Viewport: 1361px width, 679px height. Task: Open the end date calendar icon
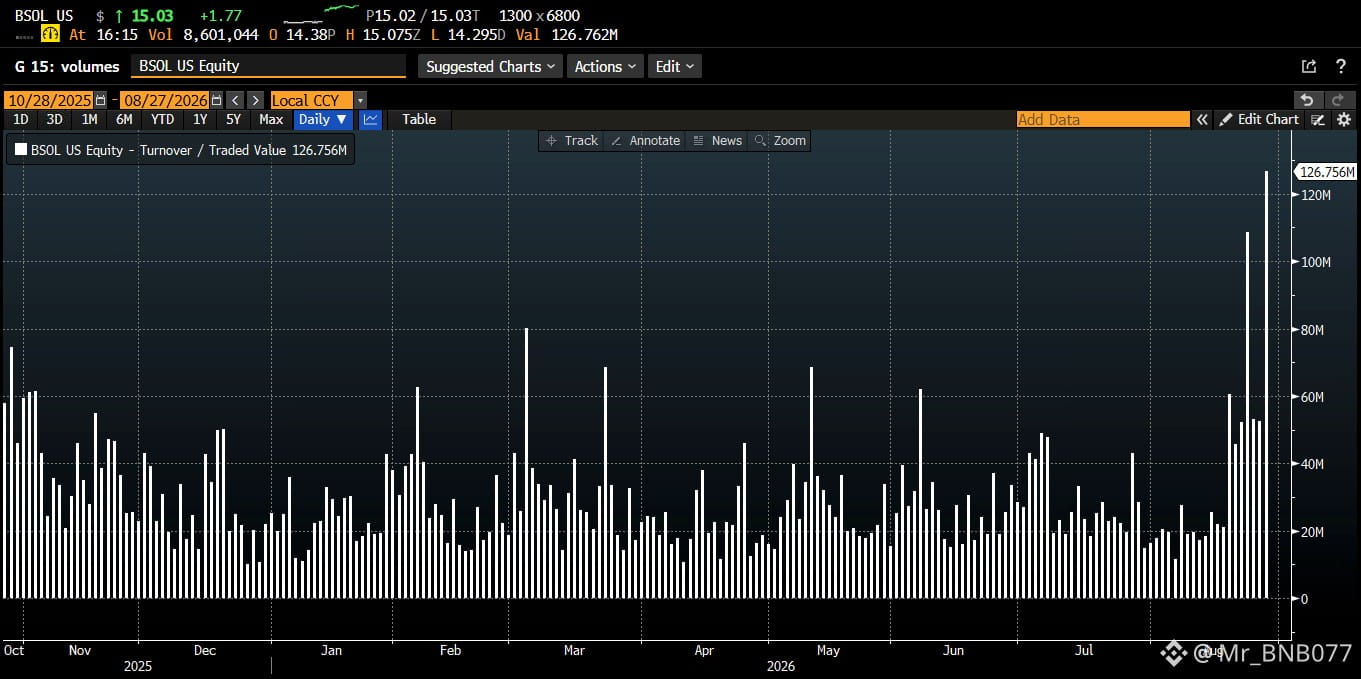[x=215, y=100]
